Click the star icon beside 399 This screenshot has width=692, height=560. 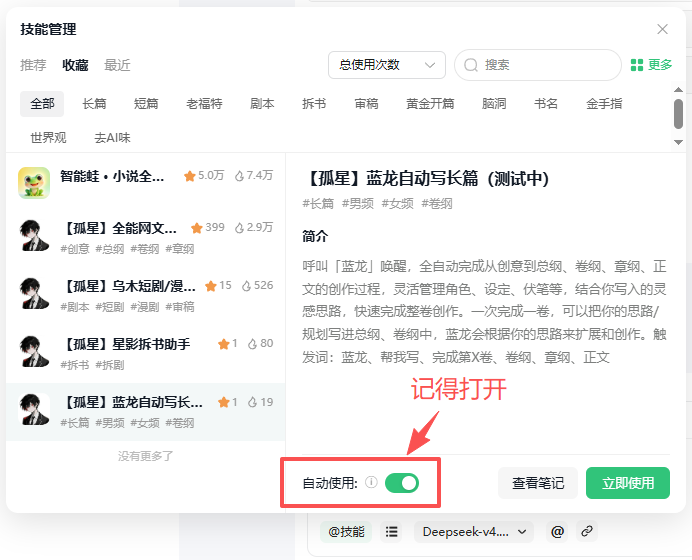197,228
